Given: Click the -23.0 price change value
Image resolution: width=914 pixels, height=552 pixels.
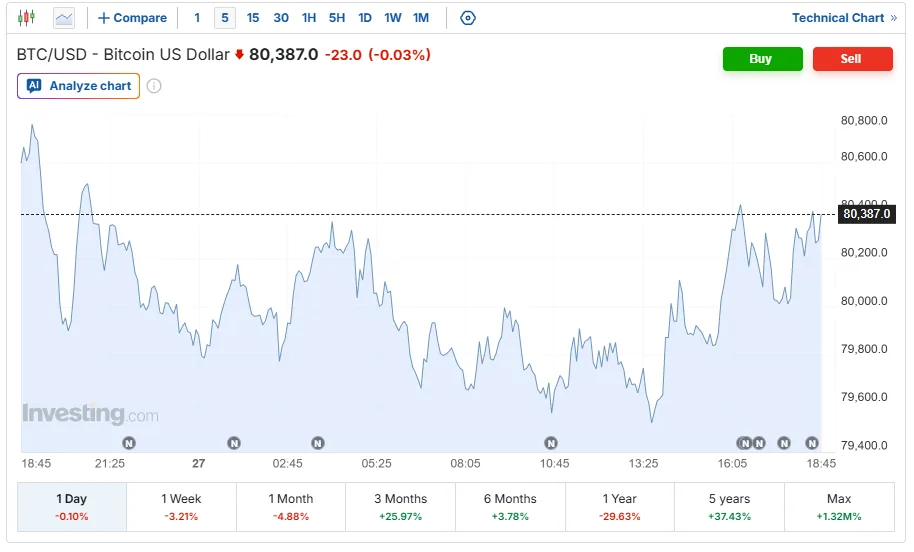Looking at the screenshot, I should pyautogui.click(x=343, y=55).
